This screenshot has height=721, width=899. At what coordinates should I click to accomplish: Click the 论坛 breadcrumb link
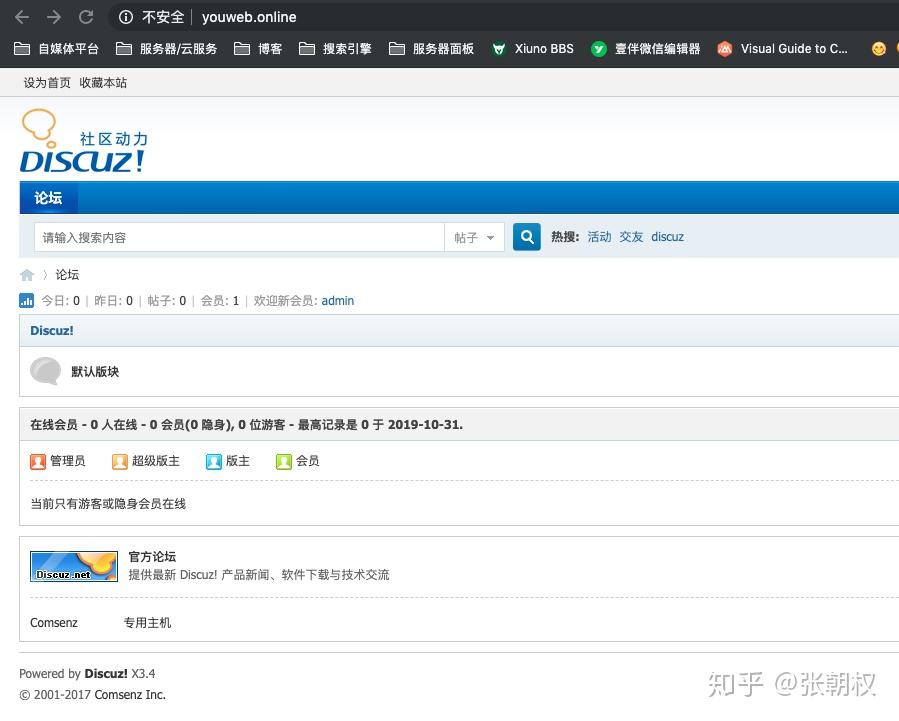(x=67, y=275)
